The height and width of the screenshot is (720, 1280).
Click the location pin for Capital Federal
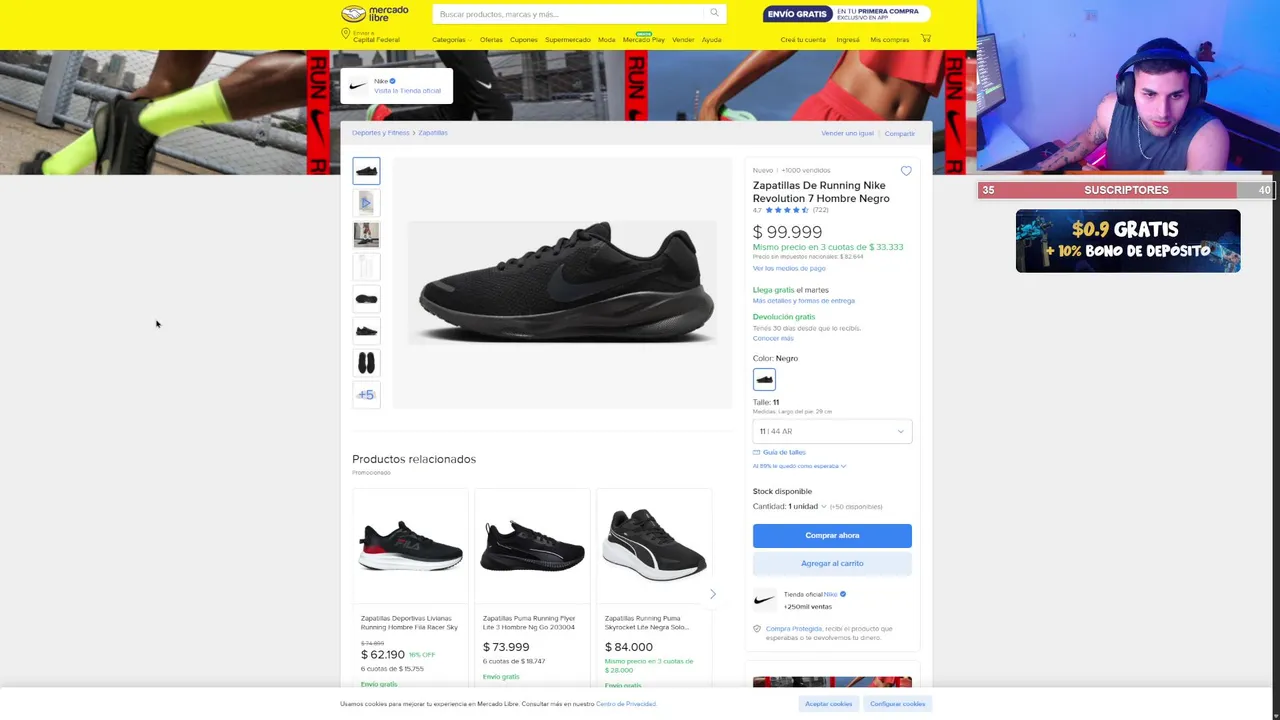[x=346, y=35]
